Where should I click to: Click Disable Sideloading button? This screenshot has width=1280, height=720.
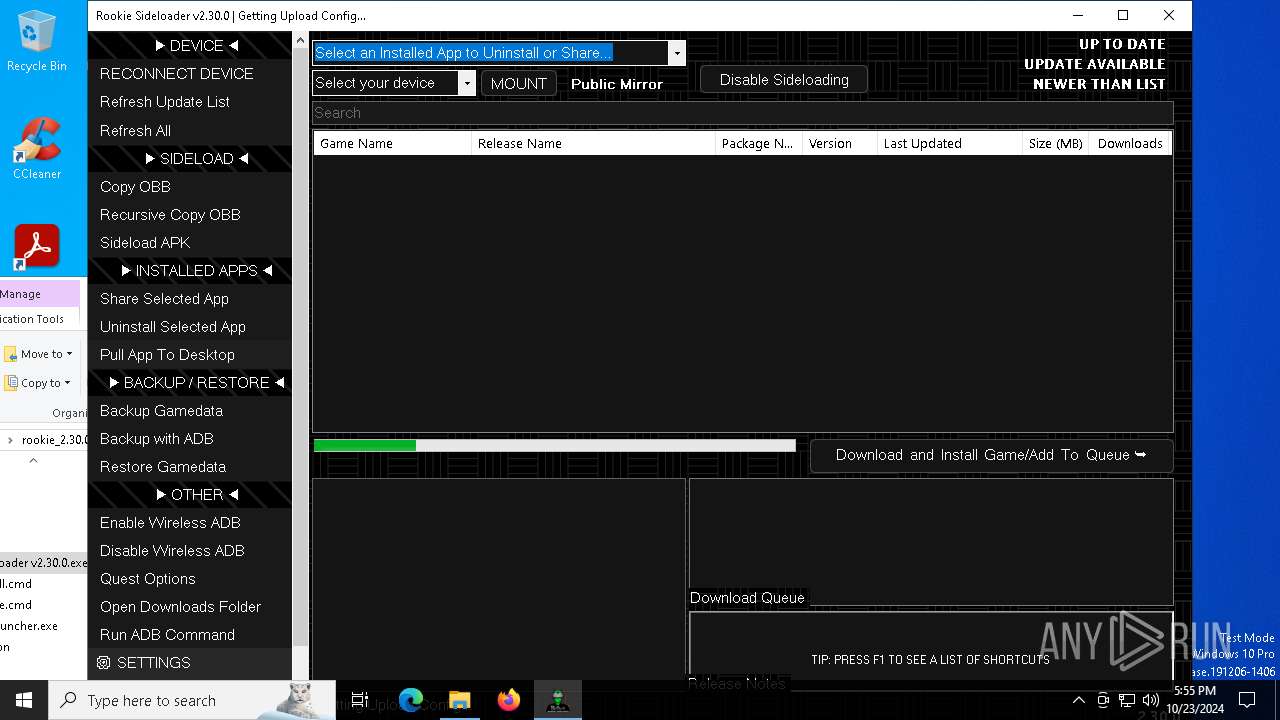coord(784,80)
